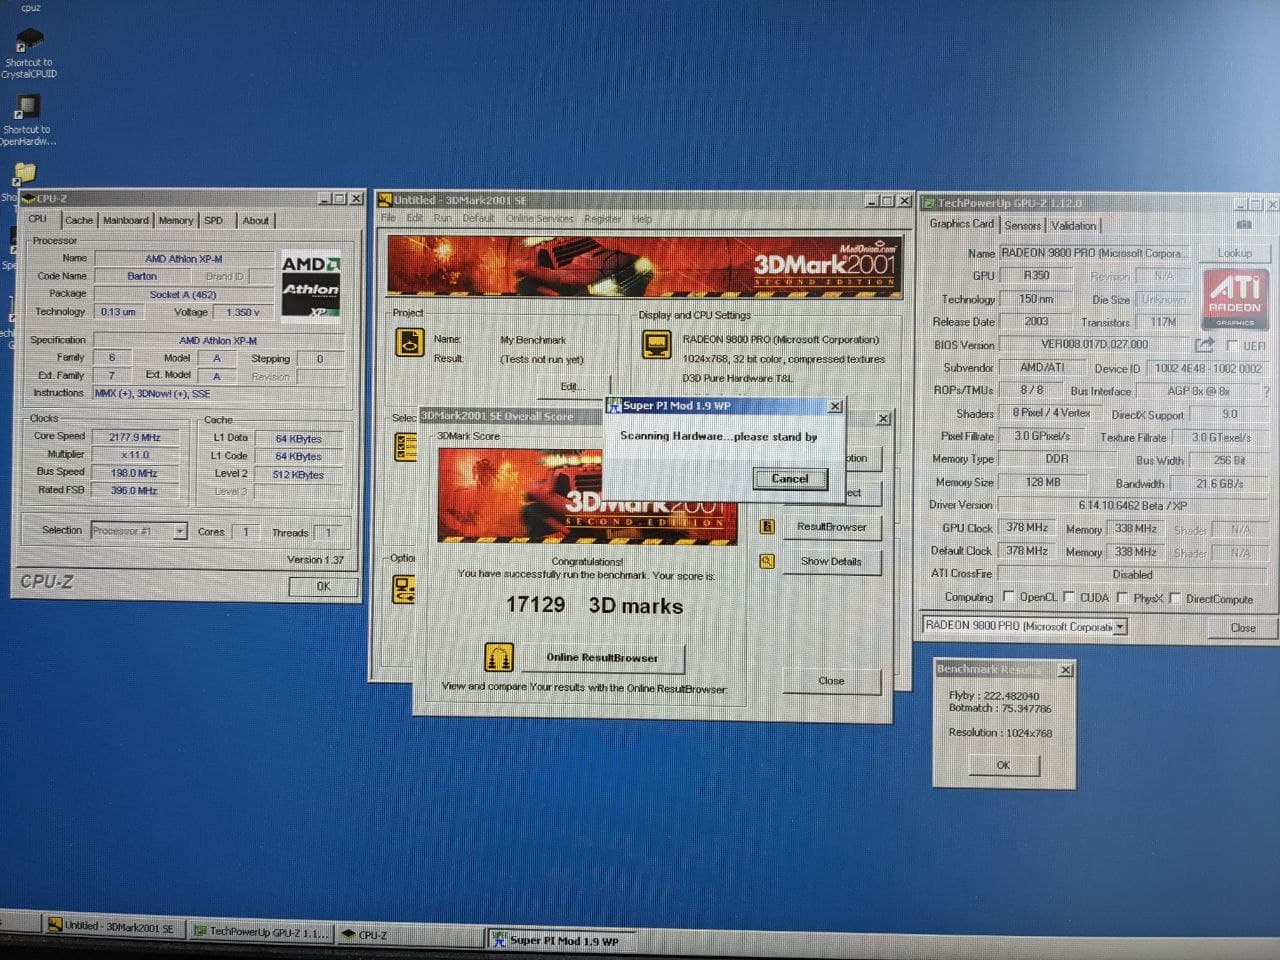Screen dimensions: 1280x960
Task: Open the Default menu in 3DMark2001 SE
Action: pos(478,218)
